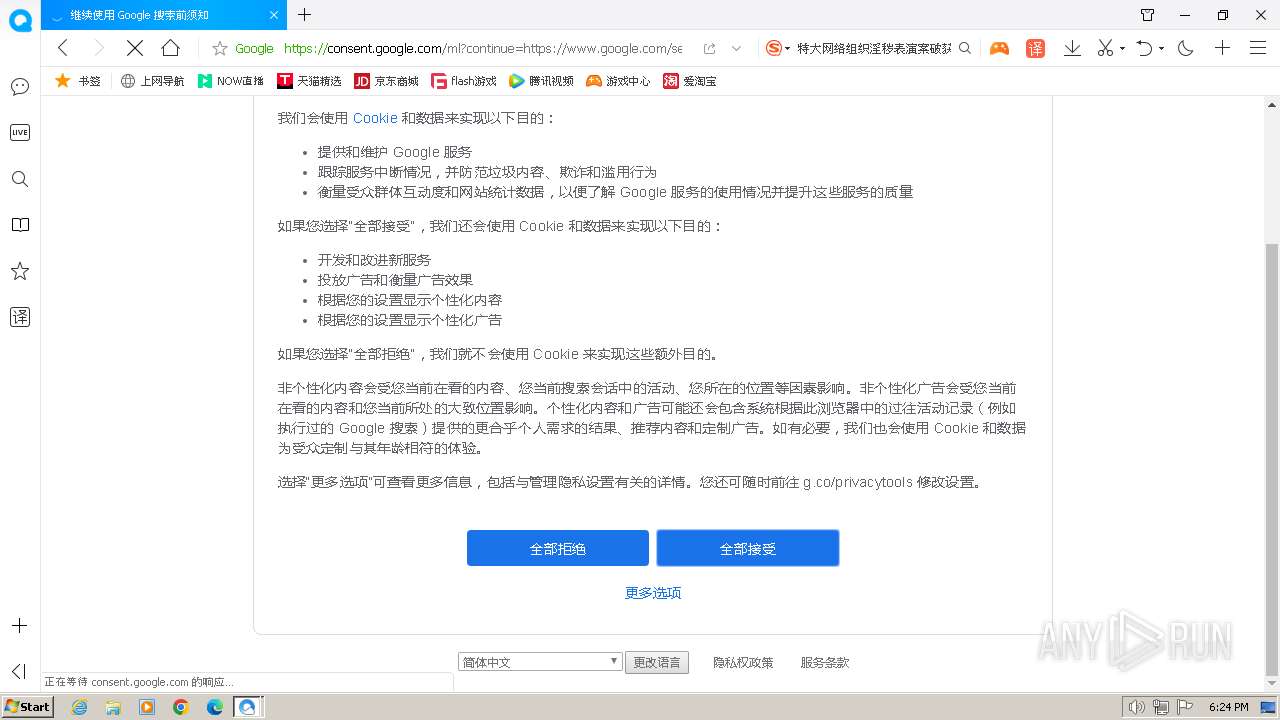
Task: Open the sidebar favorites star icon
Action: (x=20, y=271)
